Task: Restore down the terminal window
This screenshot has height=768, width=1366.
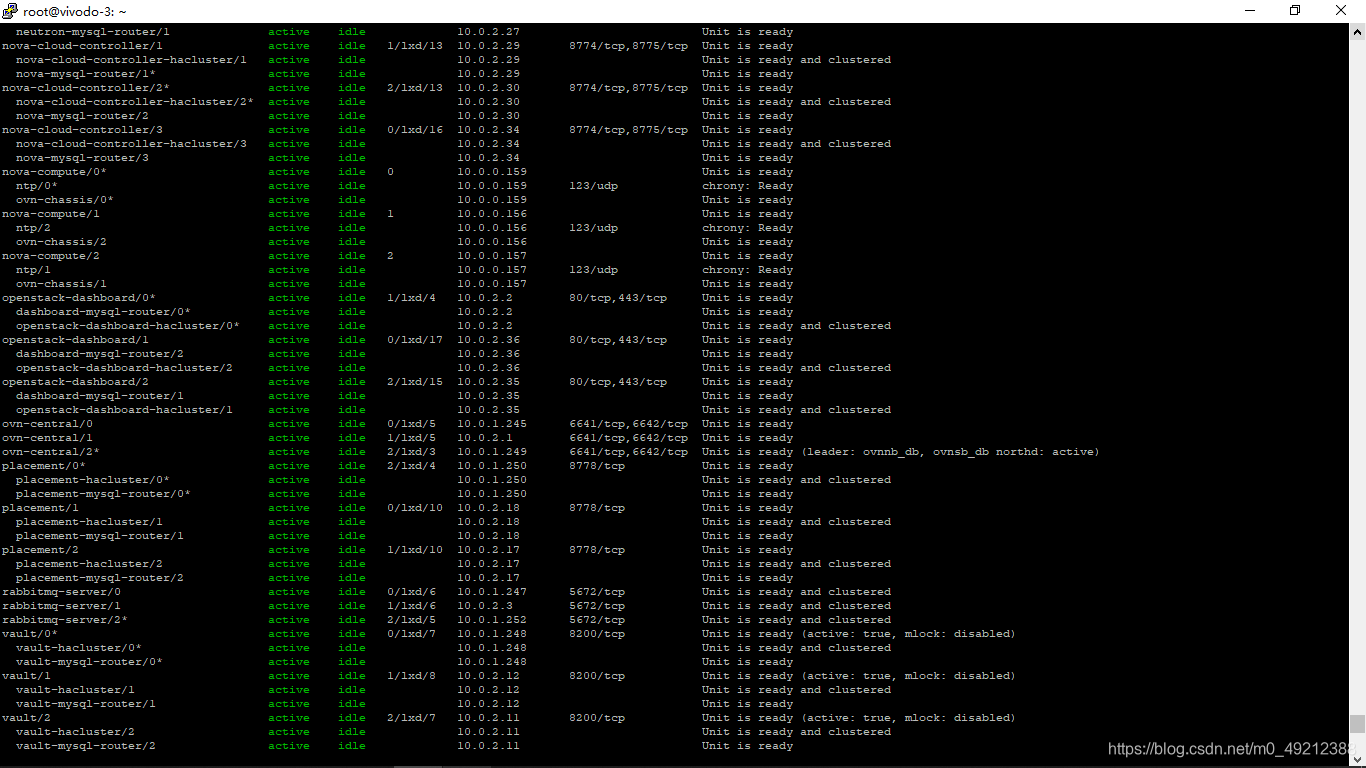Action: 1295,11
